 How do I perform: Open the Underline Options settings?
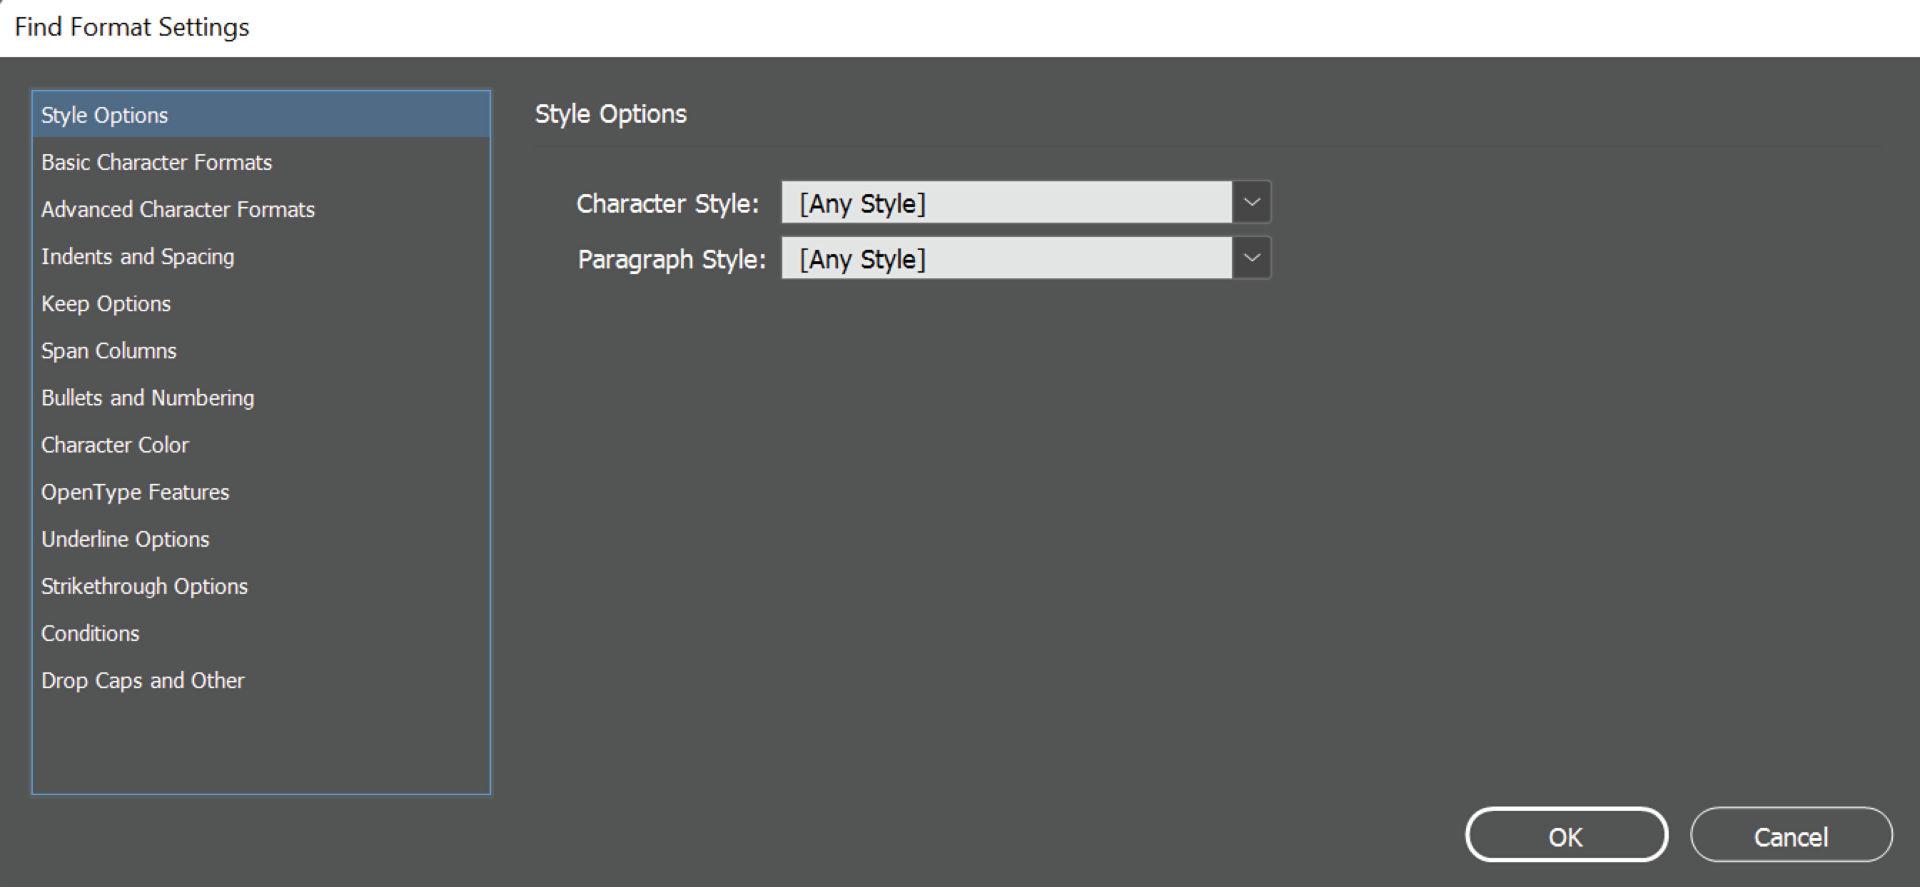(125, 538)
